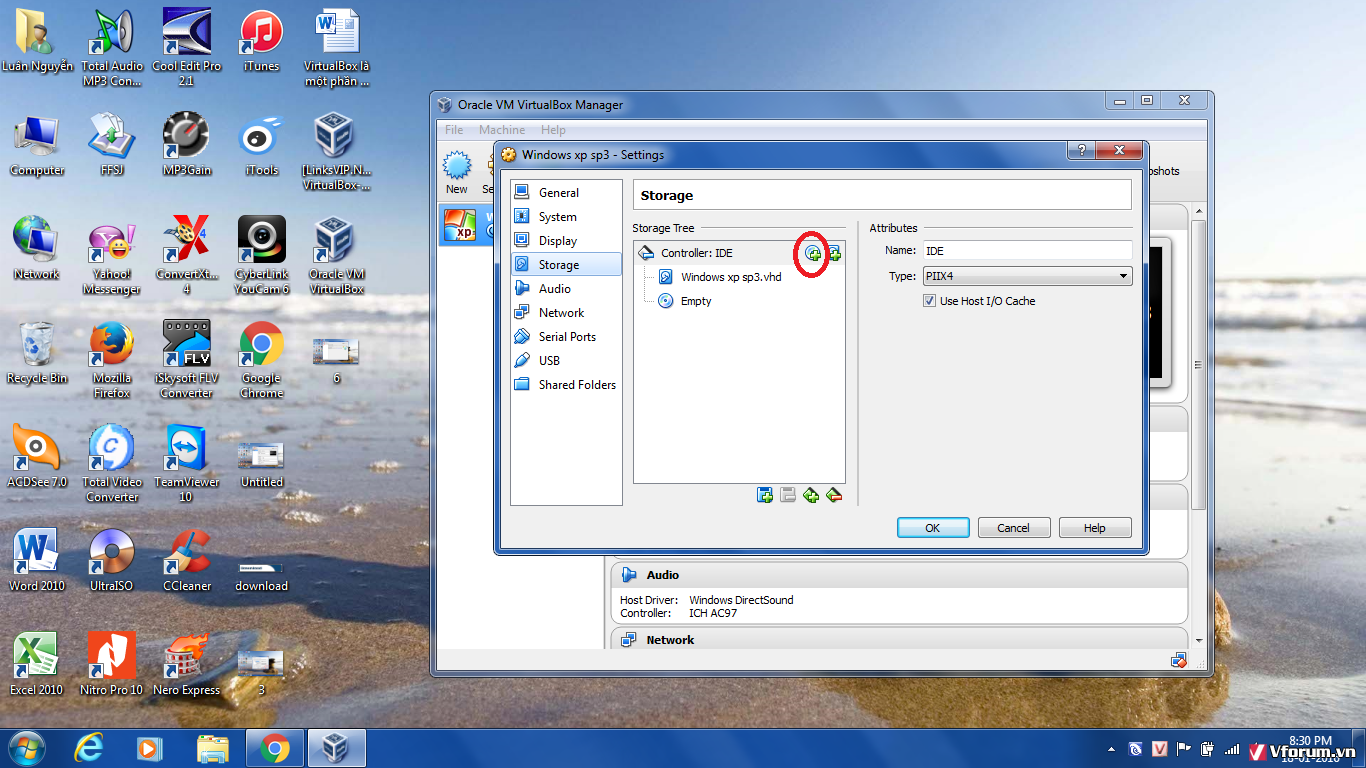Open Untitled image file on desktop
Screen dimensions: 1366x768
click(261, 465)
